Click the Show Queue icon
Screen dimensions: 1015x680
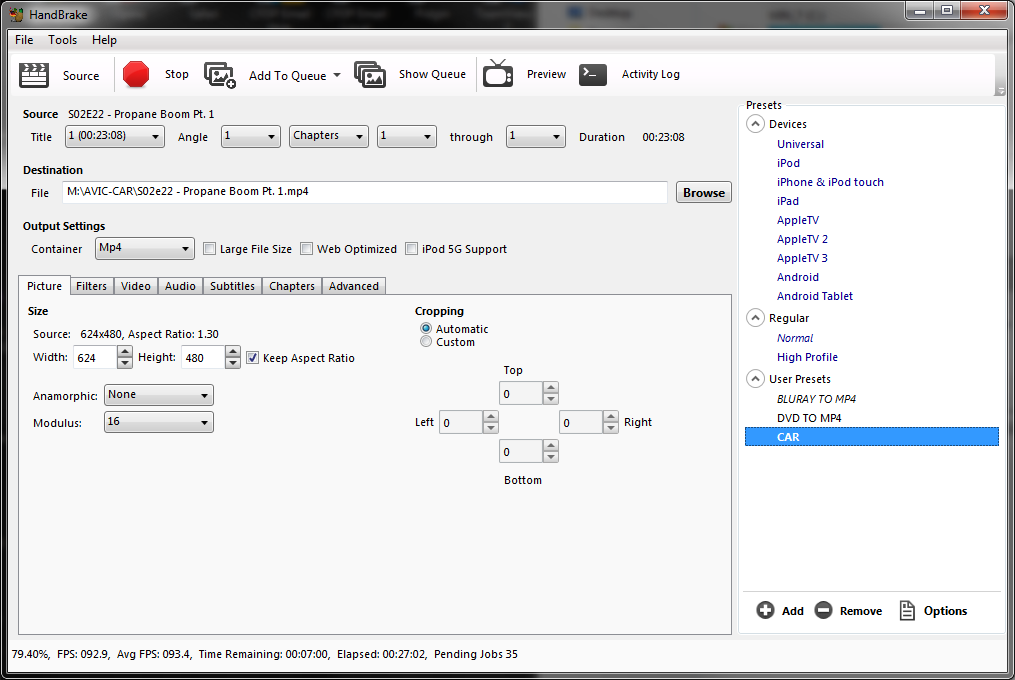370,75
